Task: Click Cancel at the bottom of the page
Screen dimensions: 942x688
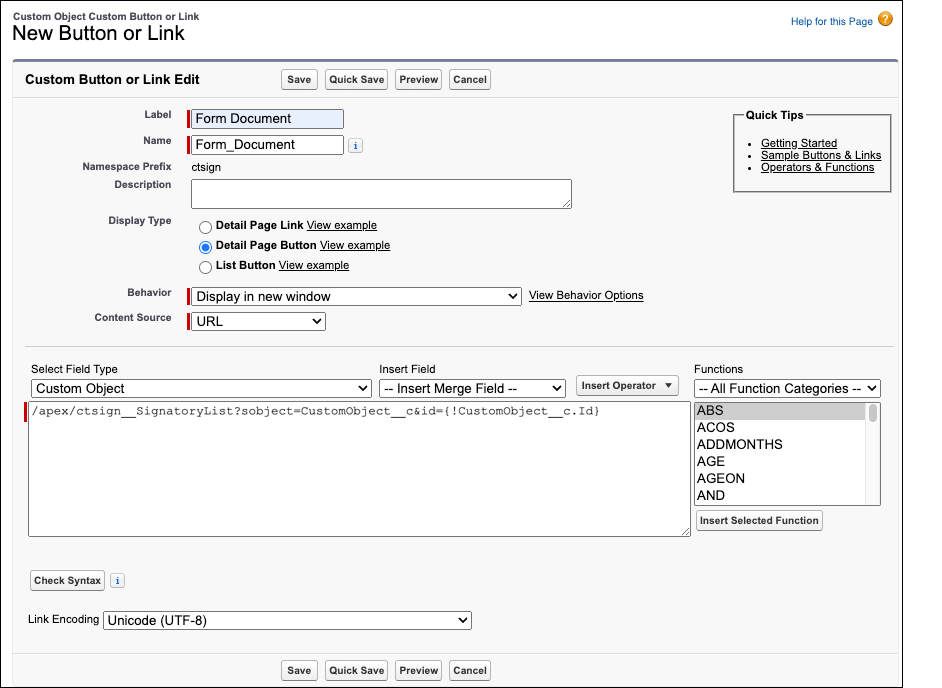Action: (469, 670)
